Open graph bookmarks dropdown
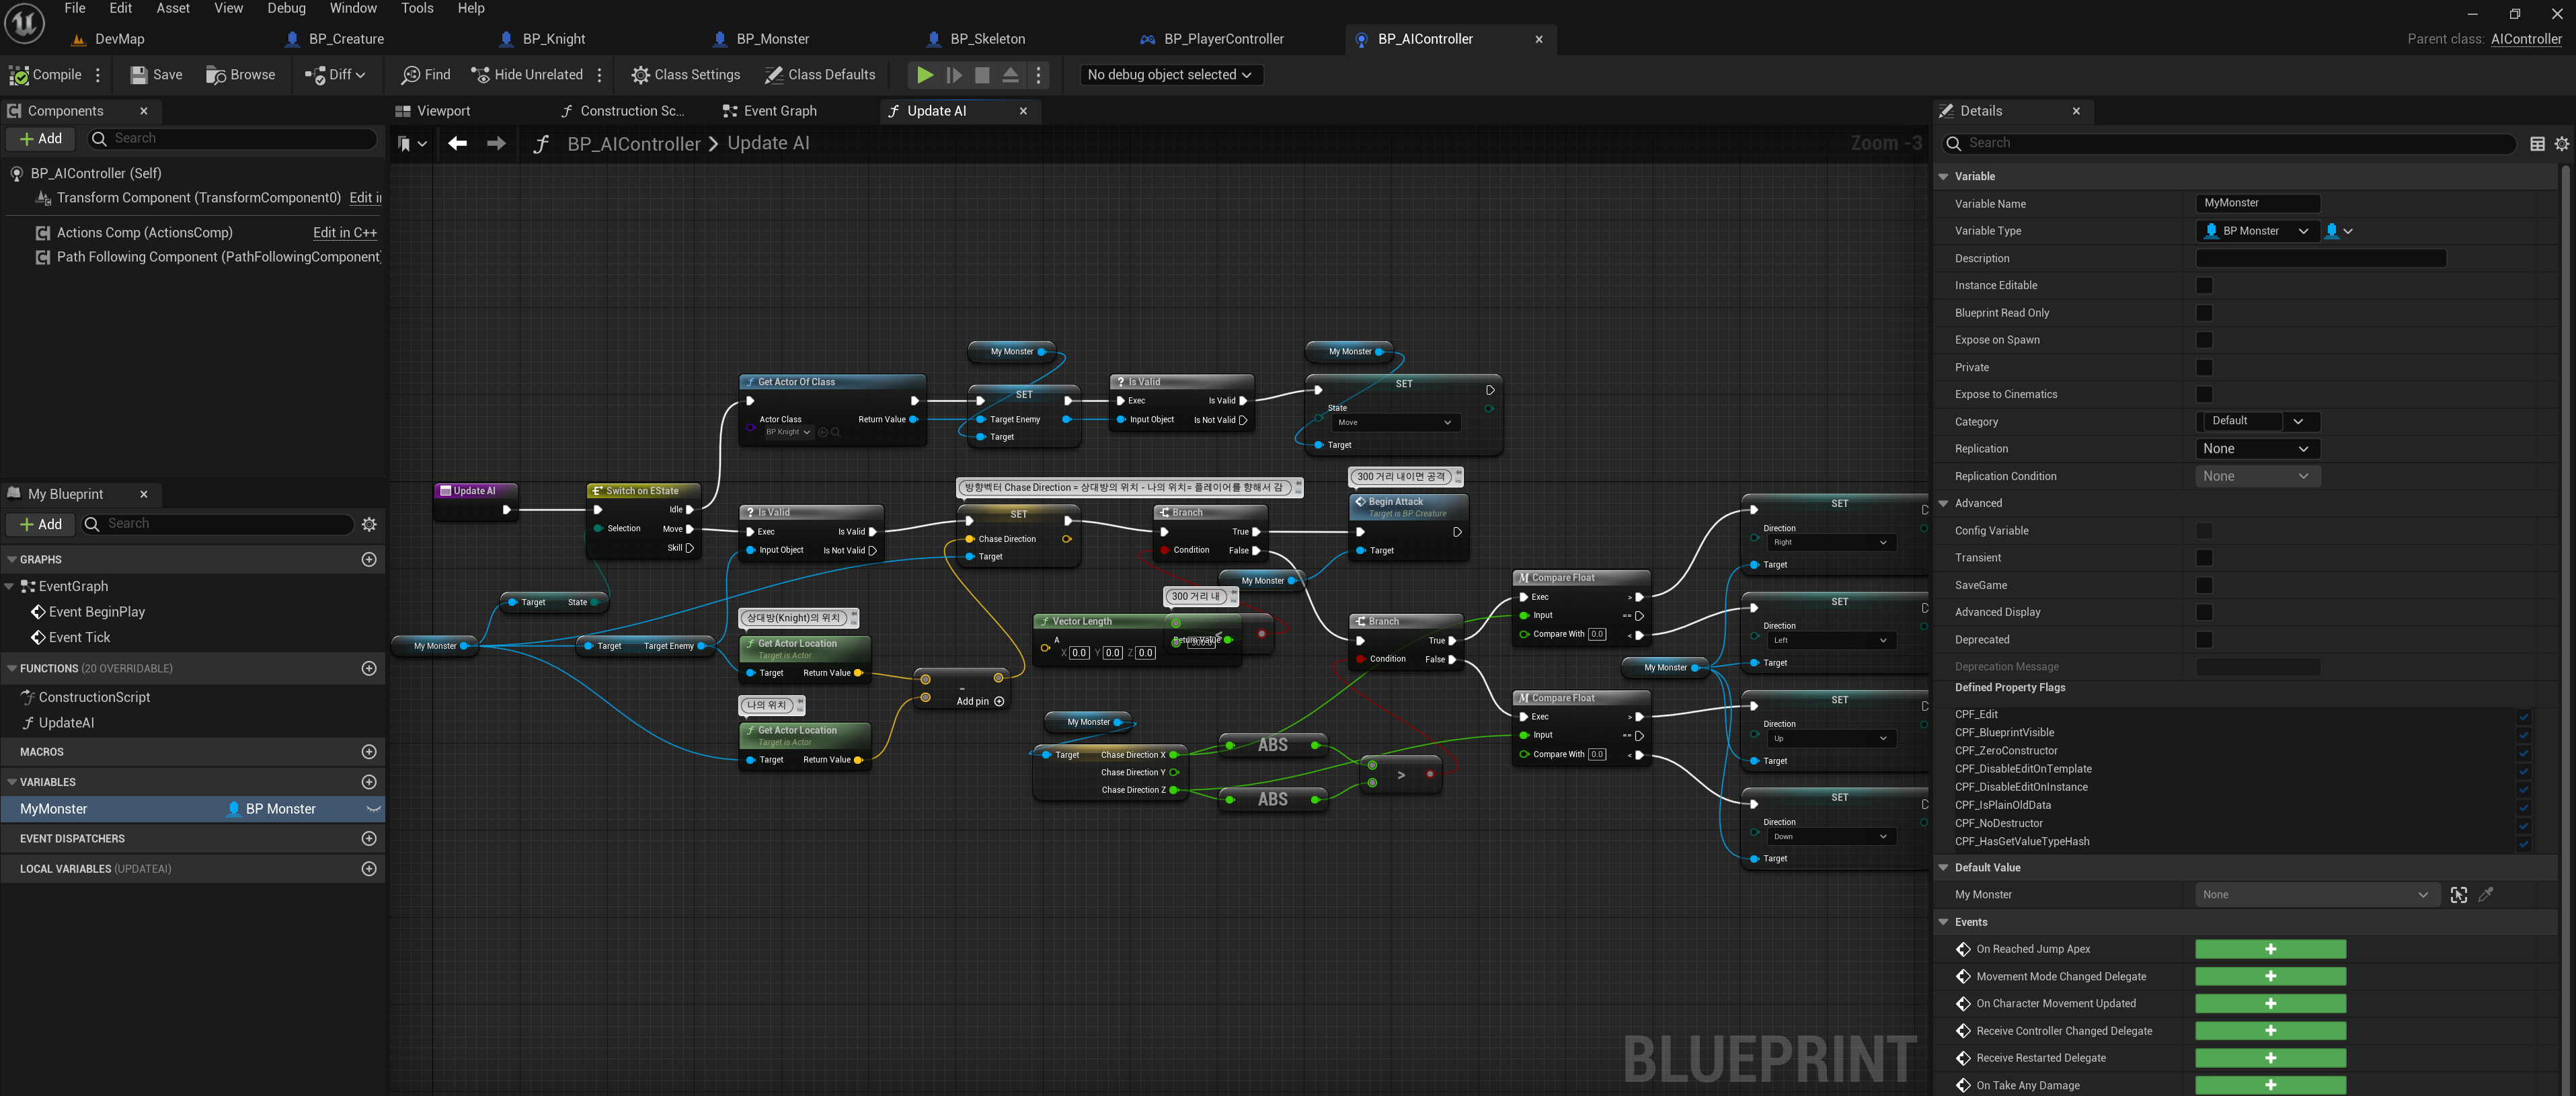 tap(411, 144)
